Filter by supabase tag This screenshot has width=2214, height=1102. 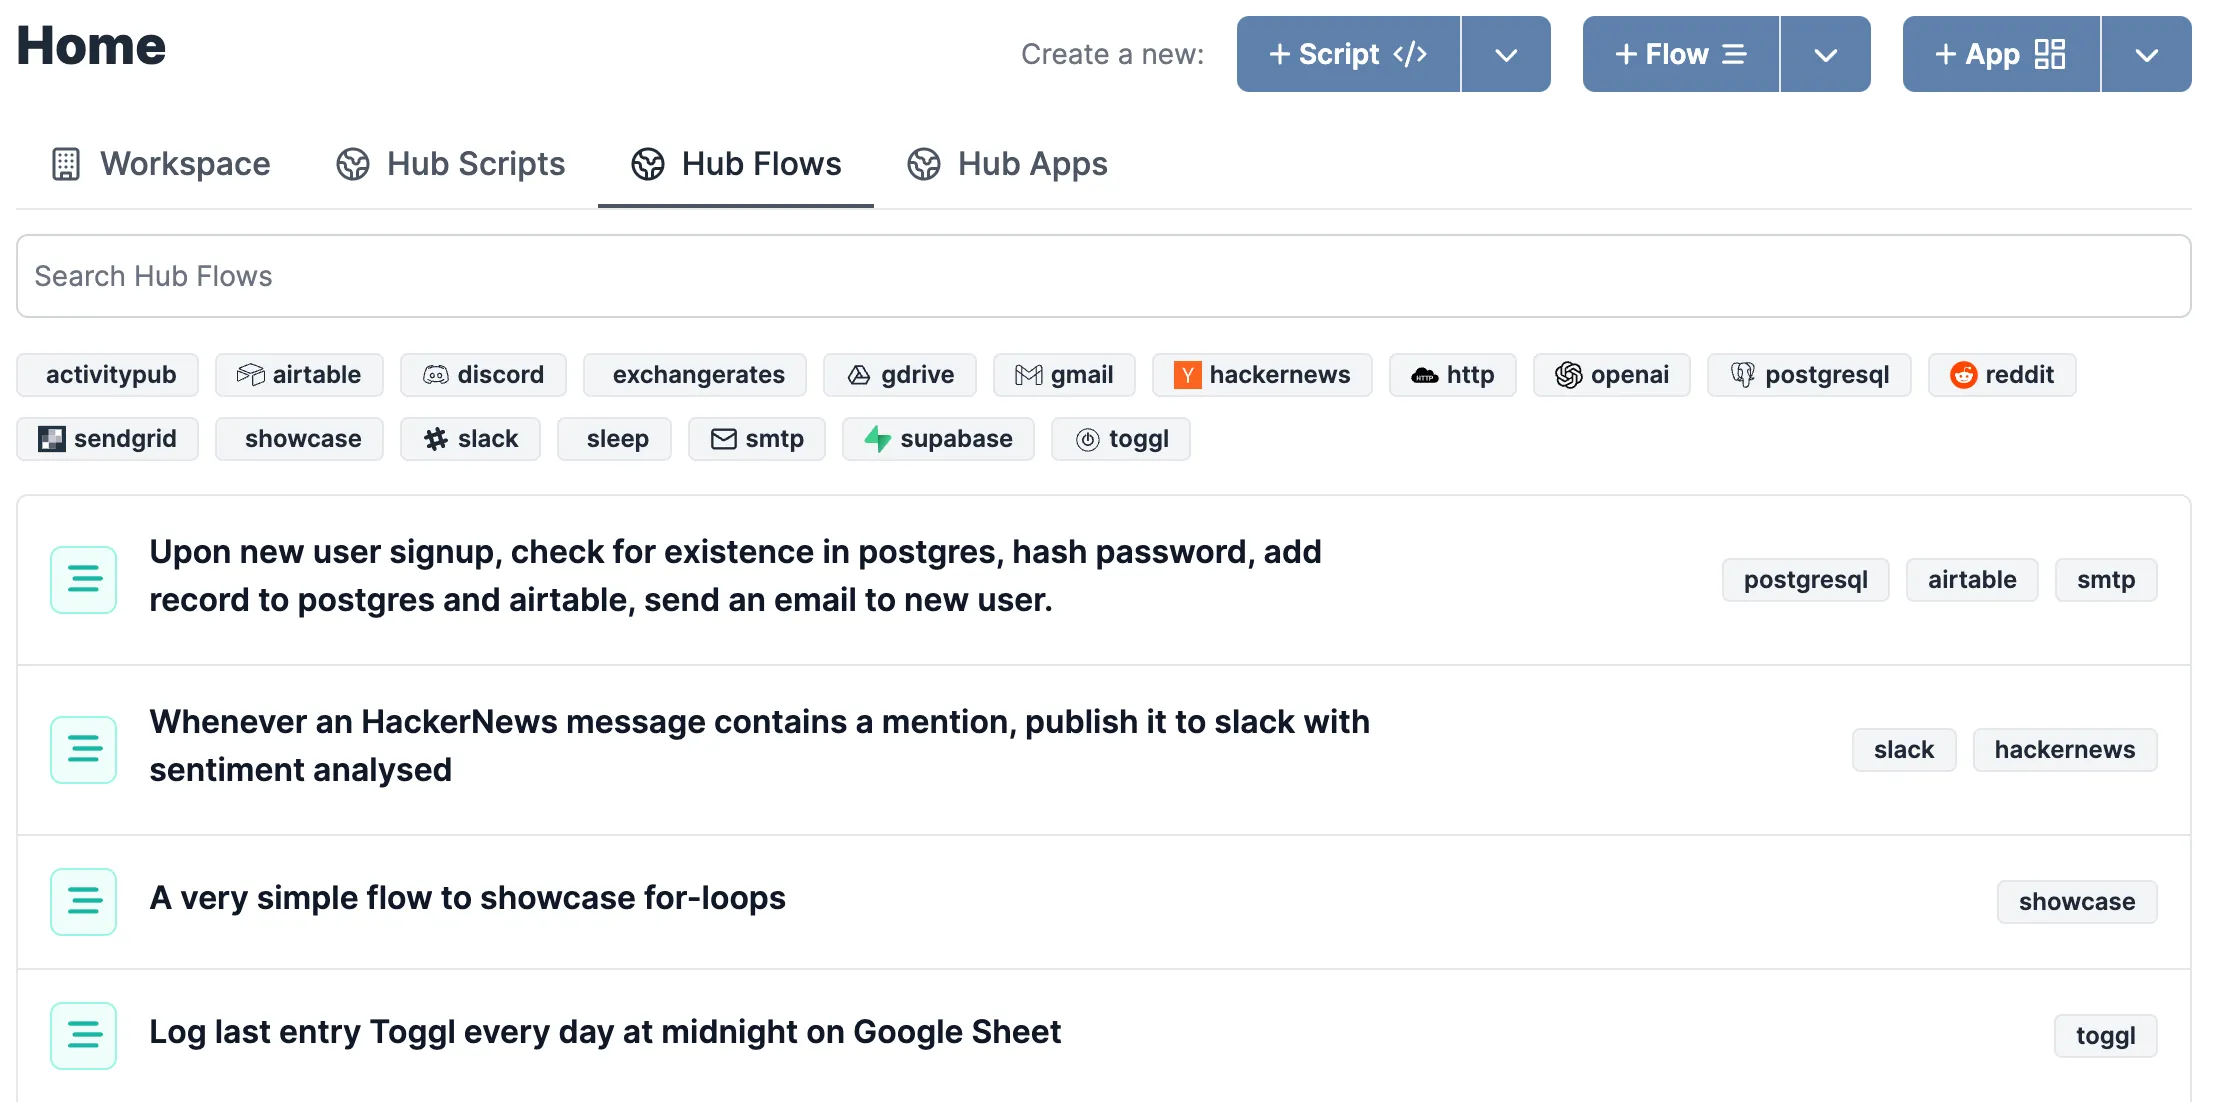pyautogui.click(x=937, y=439)
